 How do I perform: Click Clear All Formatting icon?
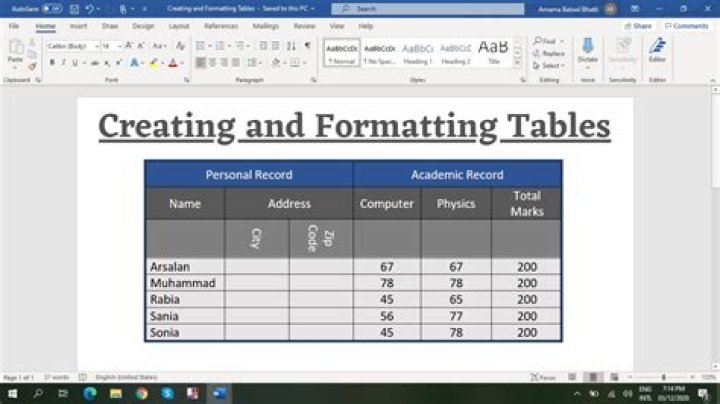click(x=180, y=46)
